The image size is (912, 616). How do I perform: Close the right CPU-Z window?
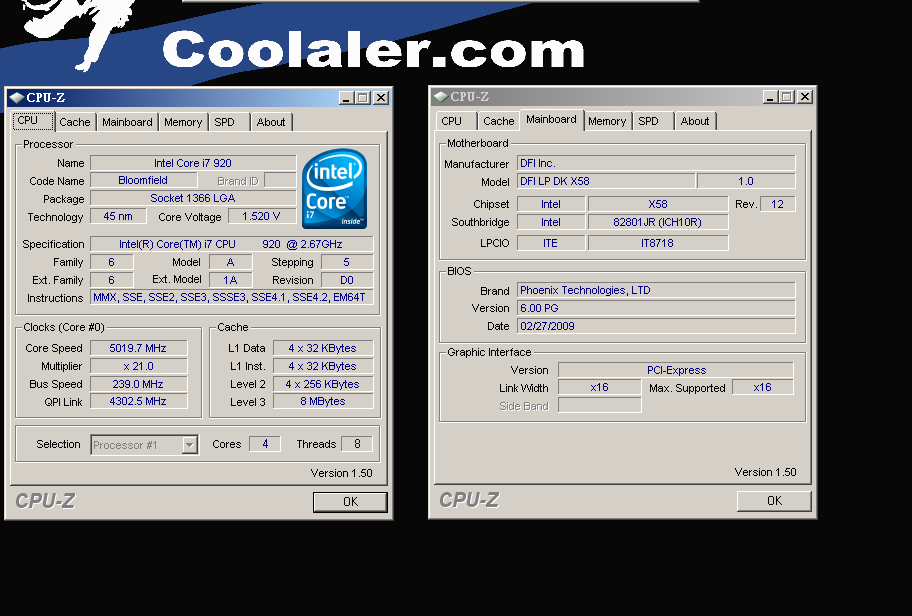point(805,97)
